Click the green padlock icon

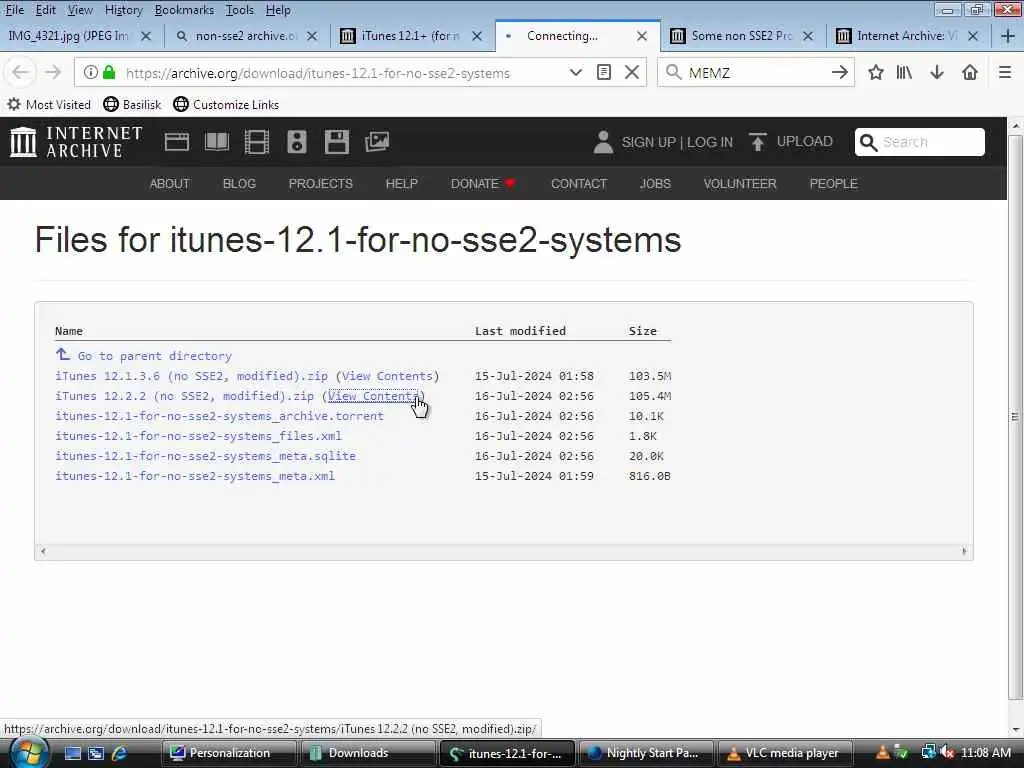click(109, 72)
